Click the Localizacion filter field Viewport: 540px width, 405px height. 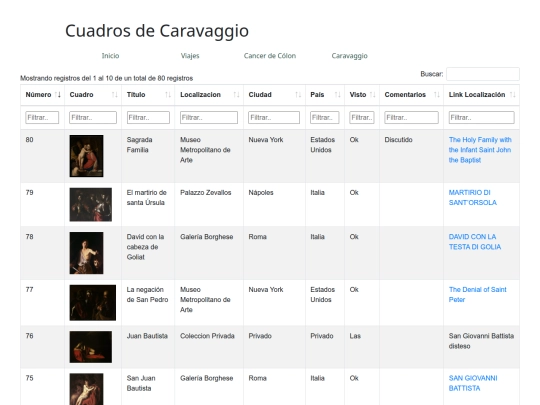click(209, 117)
